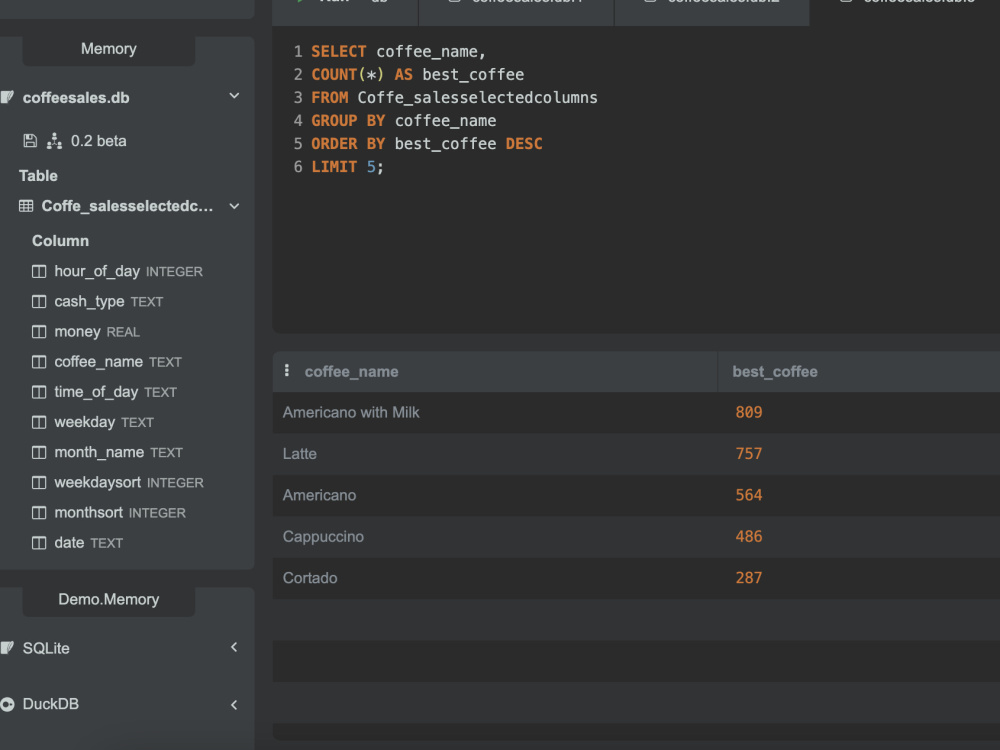Collapse the Coffe_salesselectedc... table chevron
Viewport: 1000px width, 750px height.
click(x=234, y=207)
